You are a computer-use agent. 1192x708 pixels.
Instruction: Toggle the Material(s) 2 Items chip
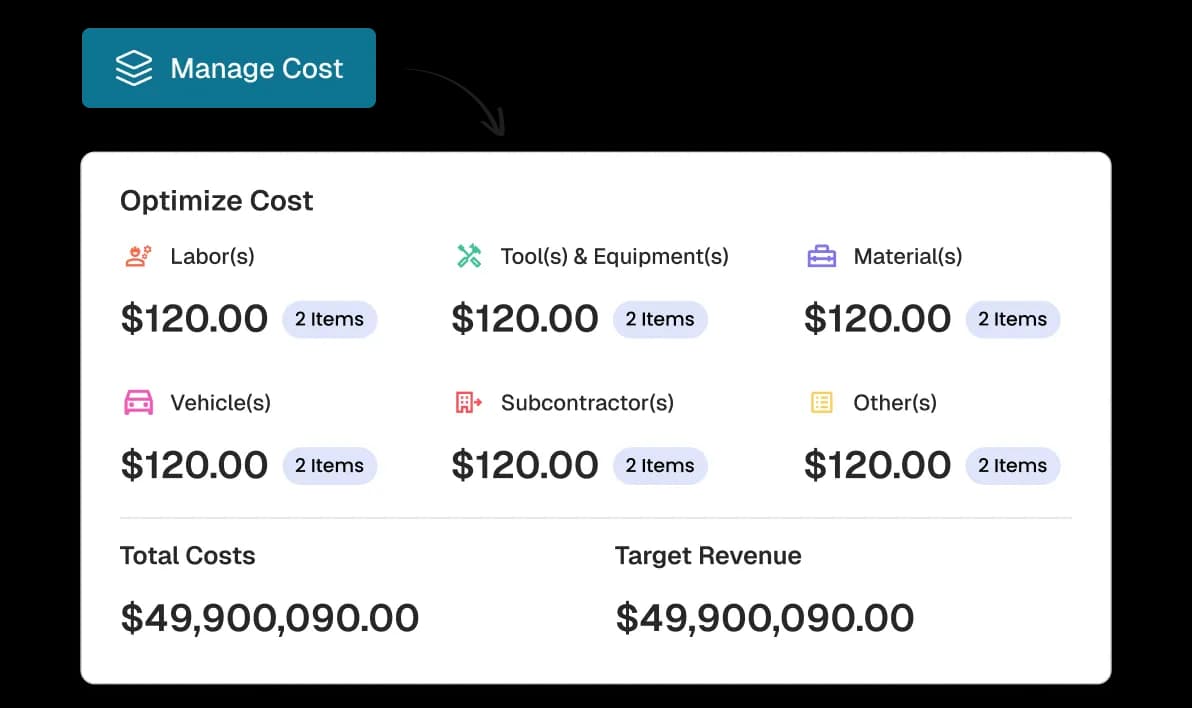[1012, 319]
